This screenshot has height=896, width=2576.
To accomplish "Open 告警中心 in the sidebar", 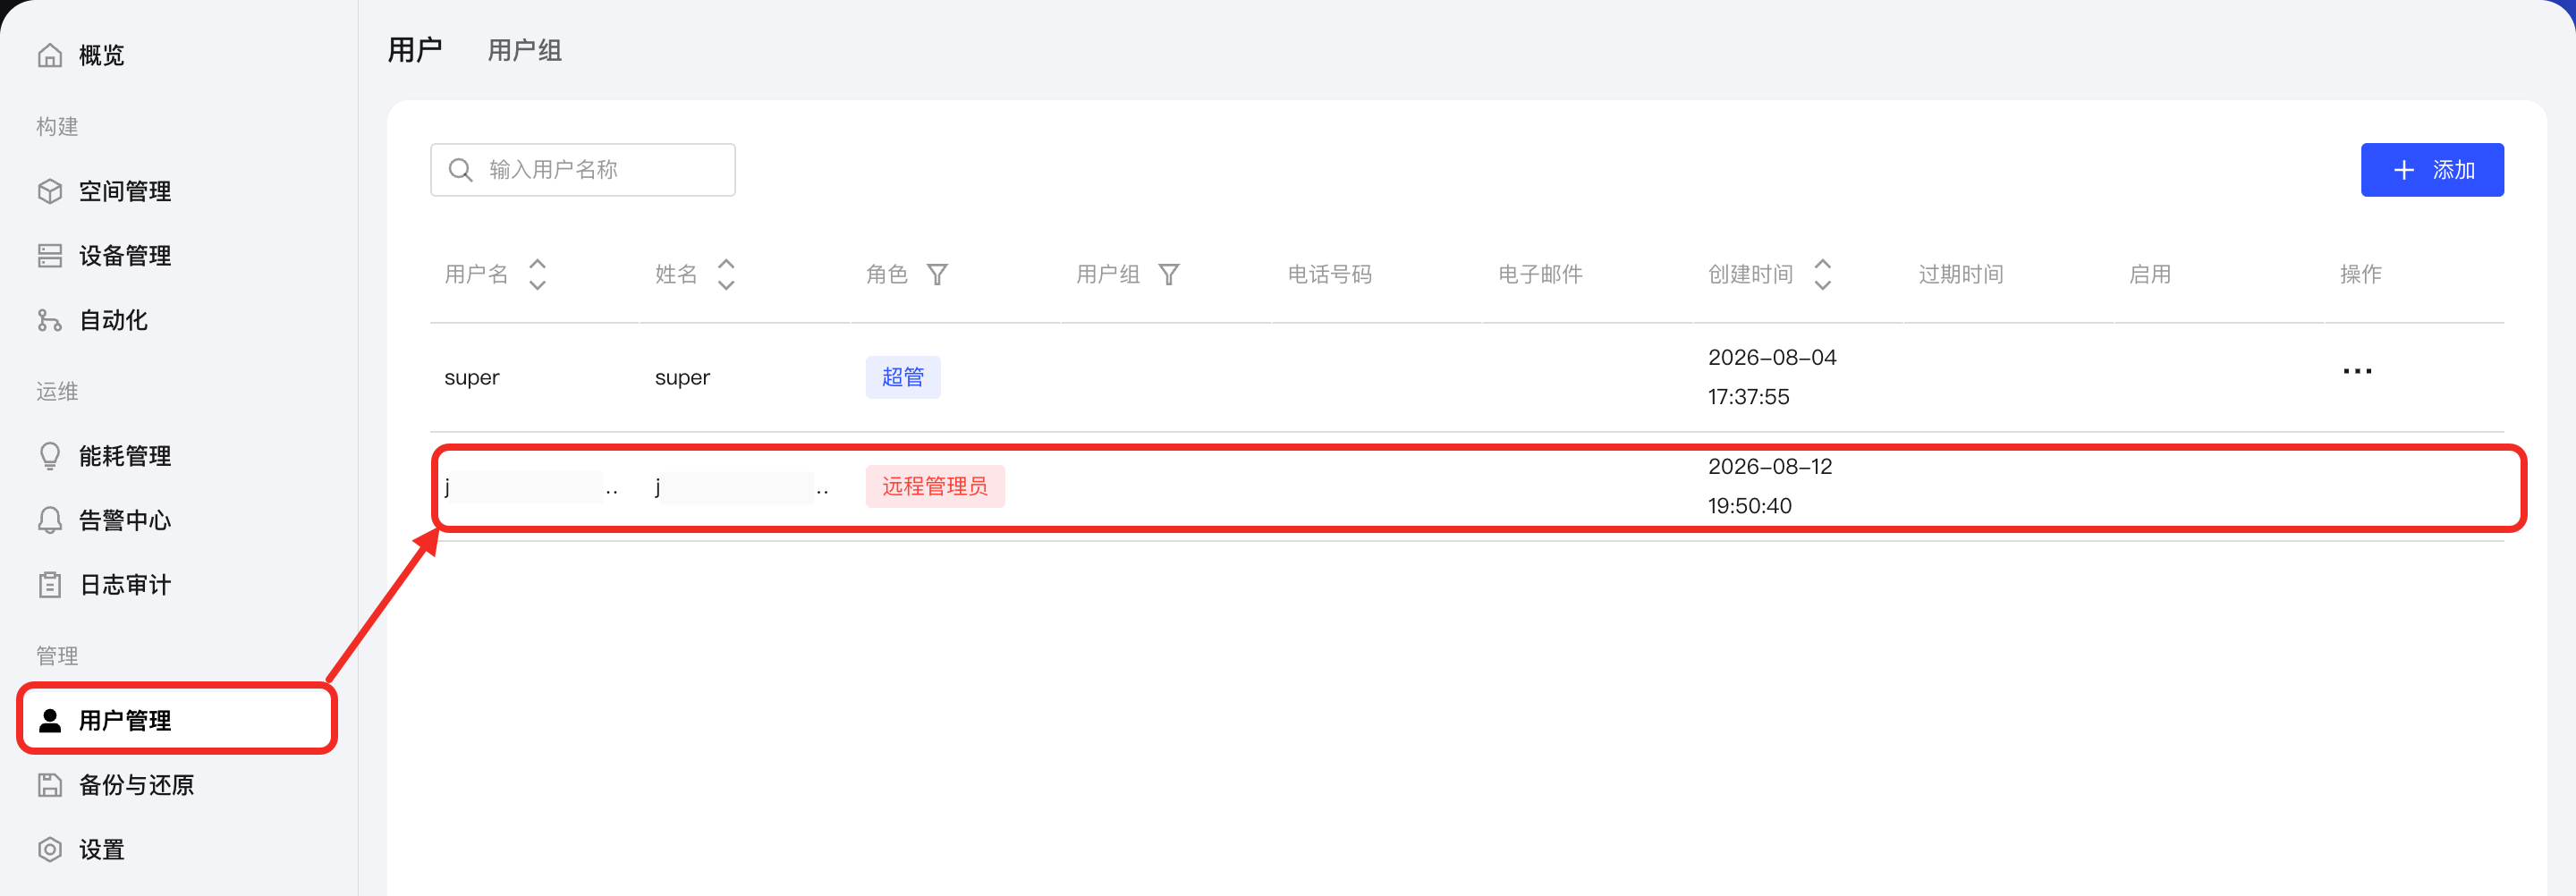I will [125, 520].
